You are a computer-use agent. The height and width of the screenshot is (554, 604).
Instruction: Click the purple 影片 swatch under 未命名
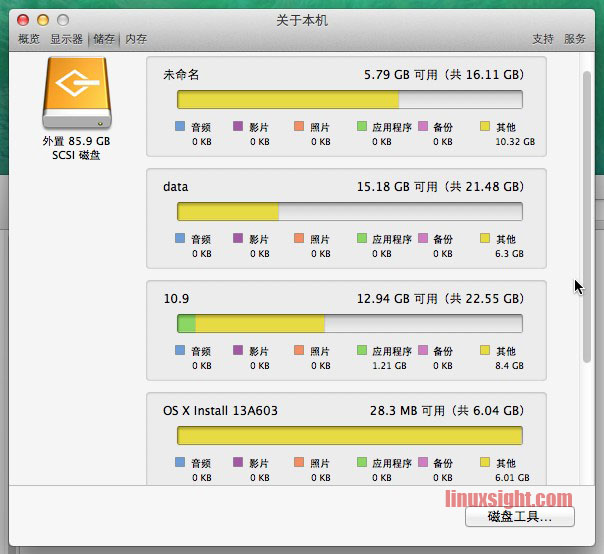pyautogui.click(x=238, y=126)
